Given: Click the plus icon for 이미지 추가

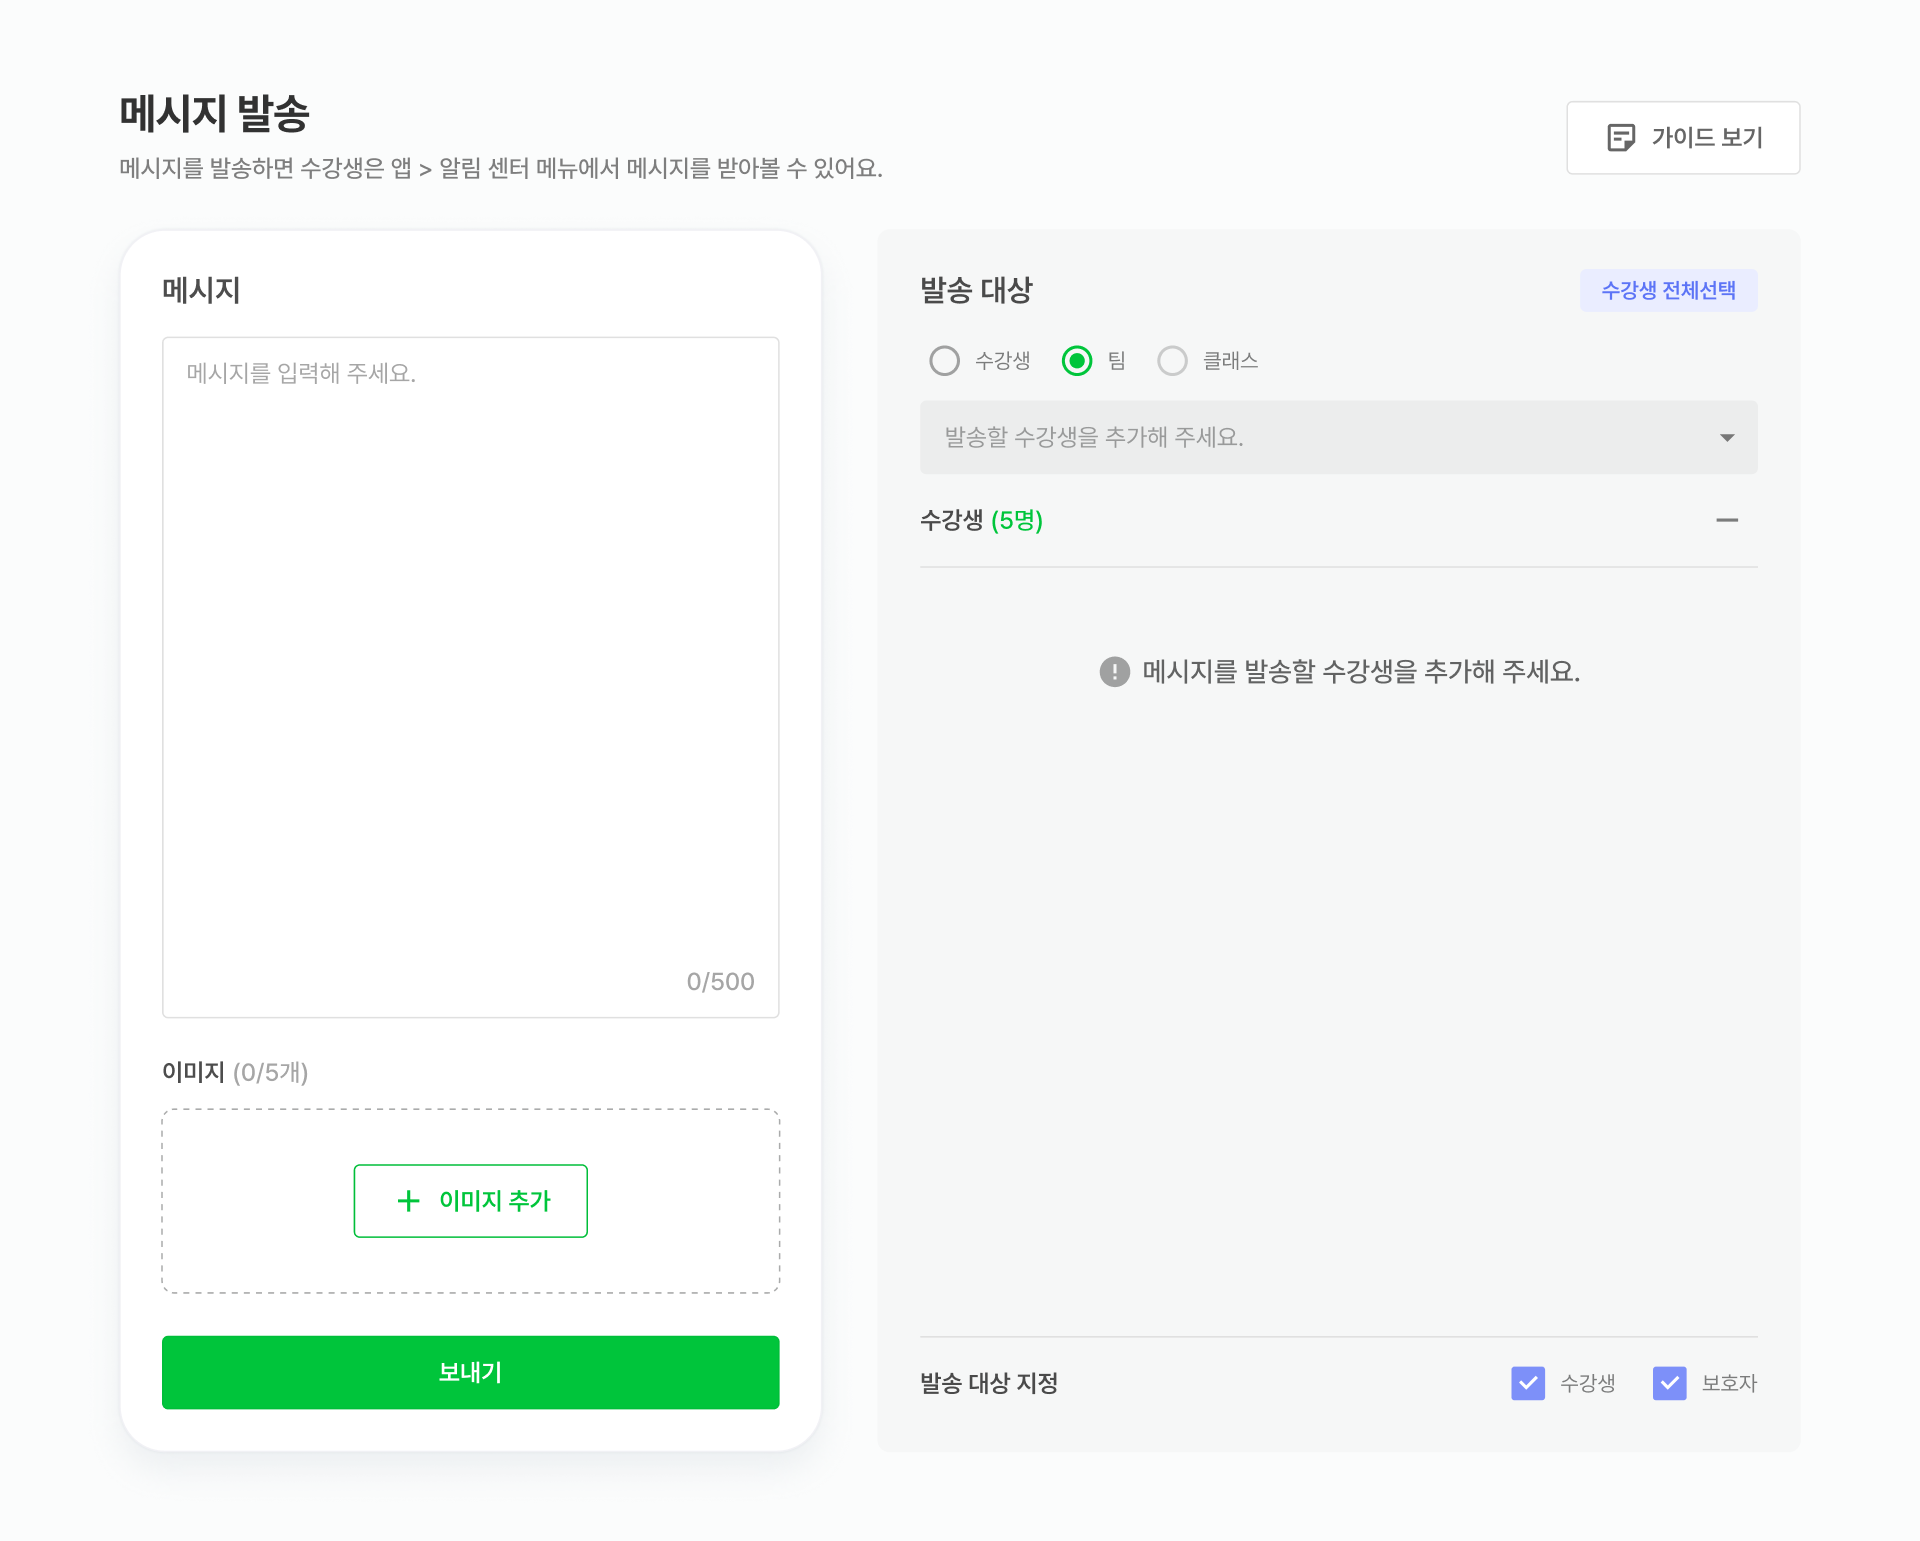Looking at the screenshot, I should pyautogui.click(x=408, y=1201).
